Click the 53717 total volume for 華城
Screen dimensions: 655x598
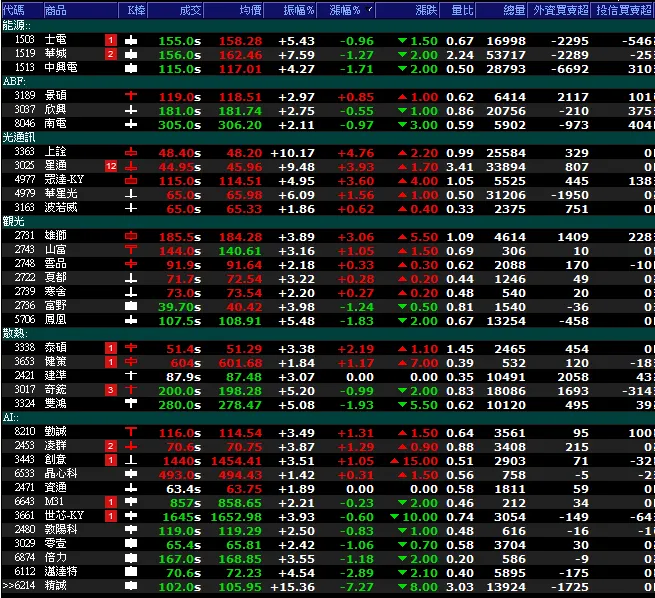[506, 55]
